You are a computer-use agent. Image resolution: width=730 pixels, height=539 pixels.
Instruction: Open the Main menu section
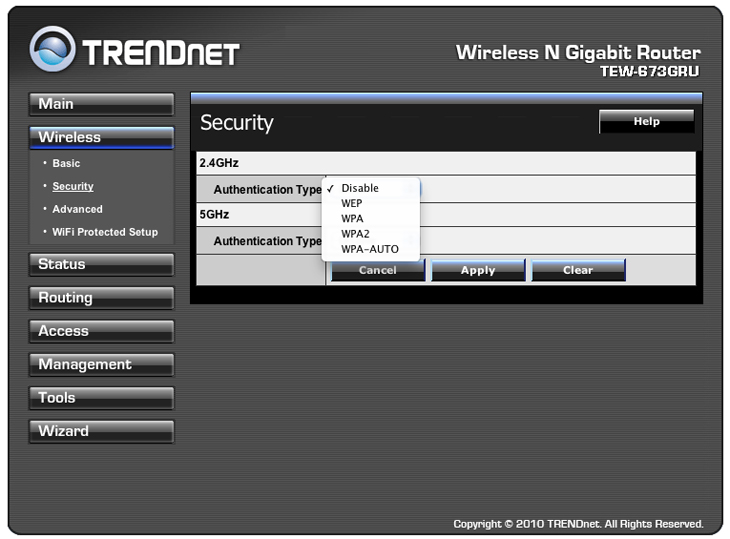[101, 104]
